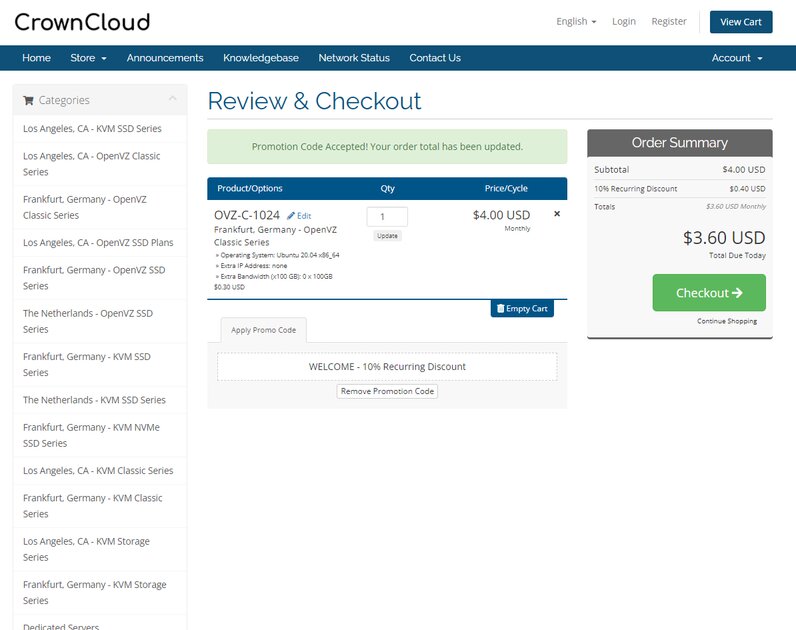Collapse the Categories panel chevron
Screen dimensions: 796x630
[x=173, y=98]
